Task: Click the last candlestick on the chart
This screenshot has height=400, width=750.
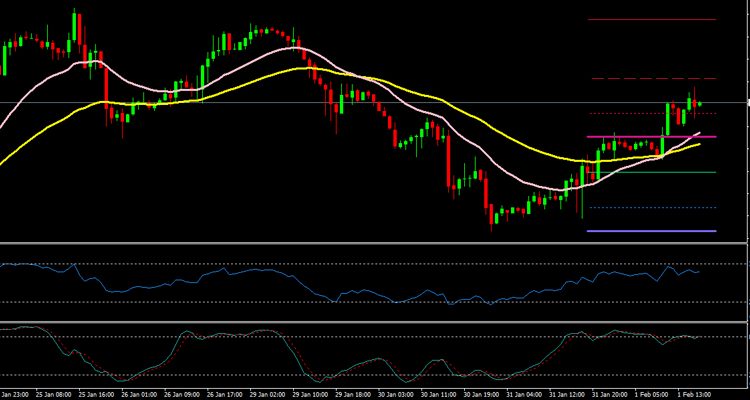Action: (700, 103)
